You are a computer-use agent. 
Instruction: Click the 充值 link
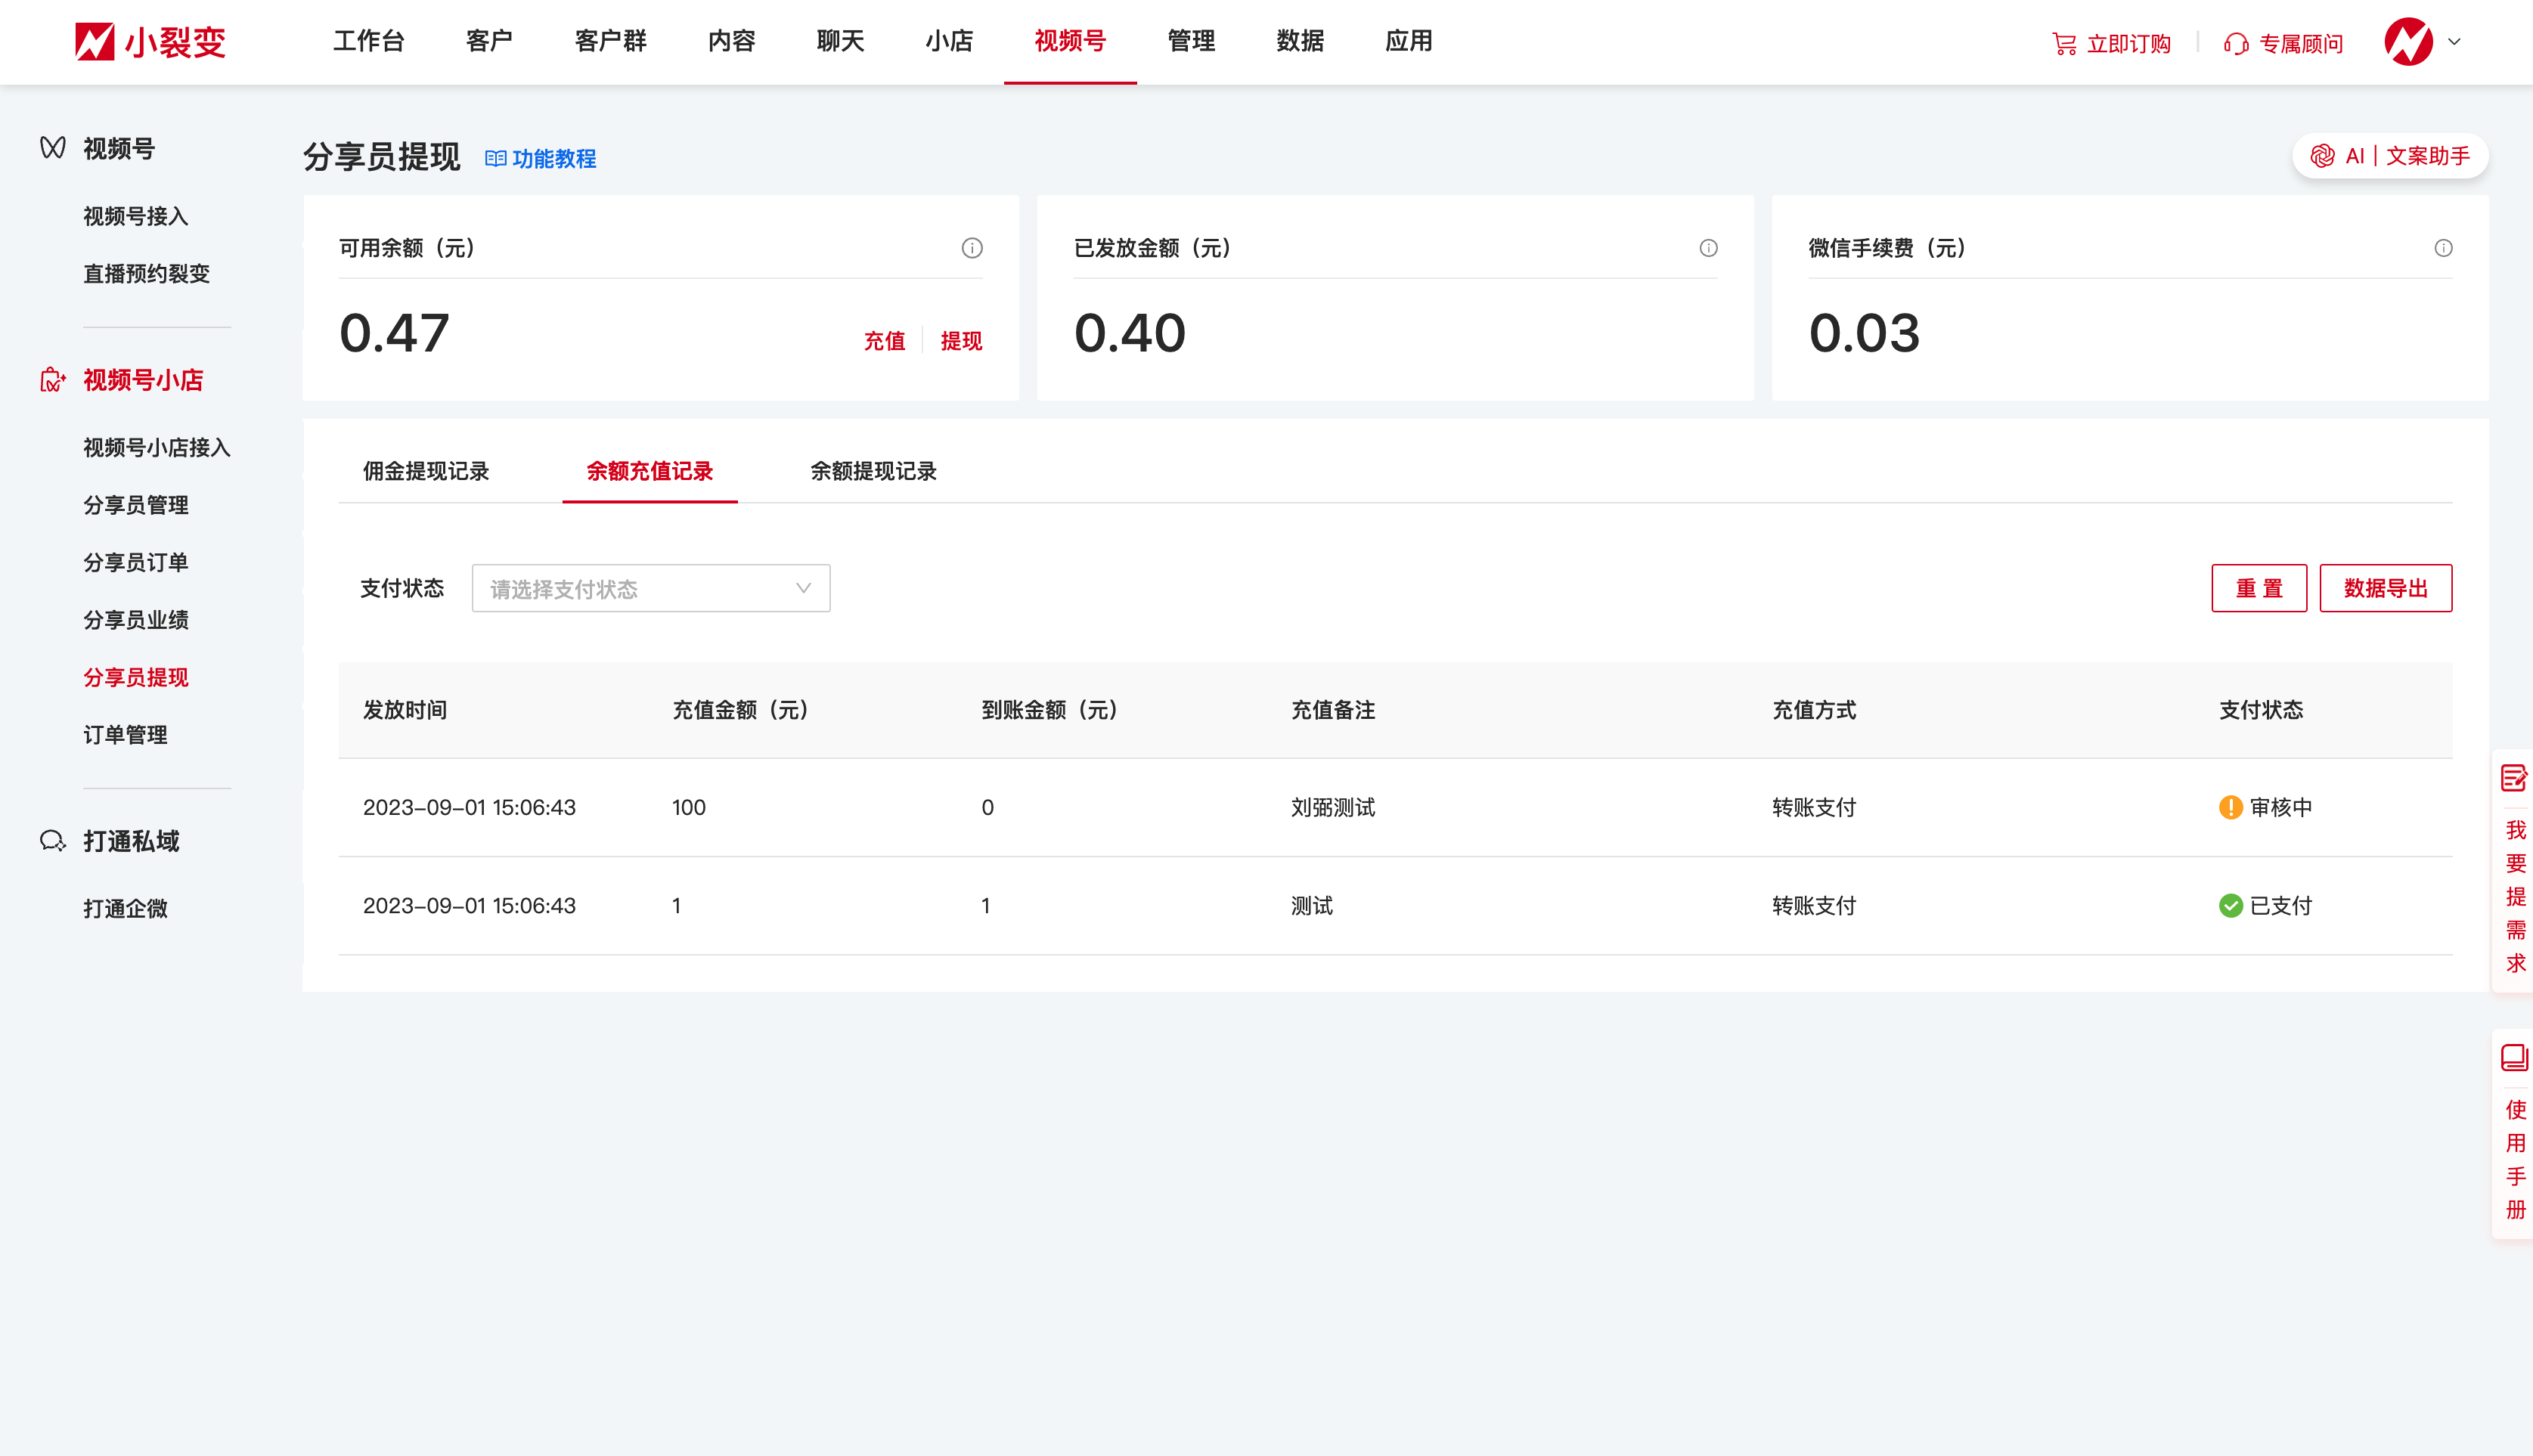(884, 341)
